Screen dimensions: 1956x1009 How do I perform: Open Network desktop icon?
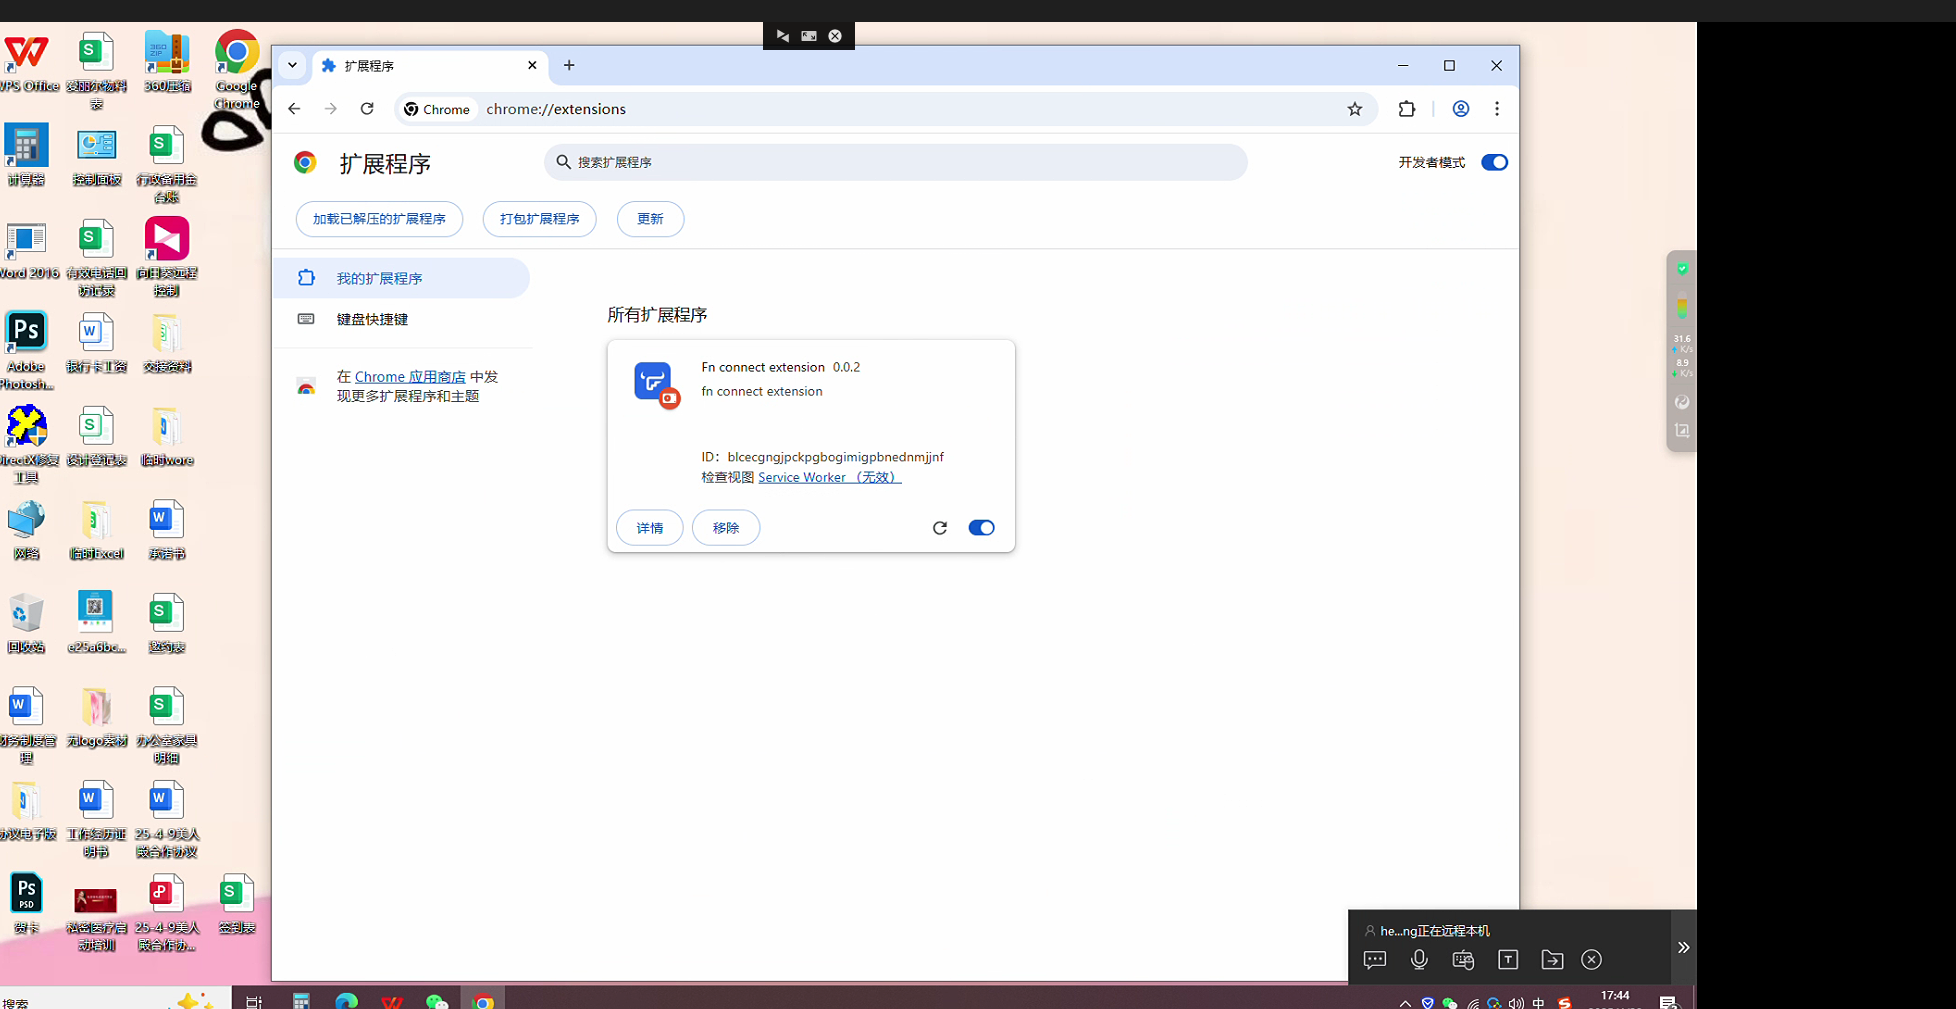(x=26, y=530)
